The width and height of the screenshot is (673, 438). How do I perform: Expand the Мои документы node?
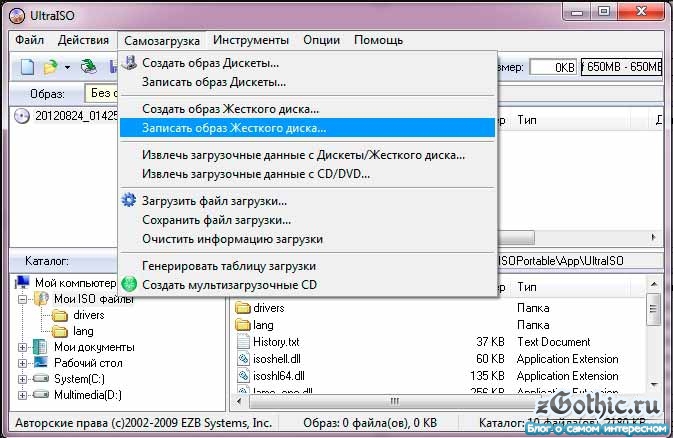click(x=22, y=347)
